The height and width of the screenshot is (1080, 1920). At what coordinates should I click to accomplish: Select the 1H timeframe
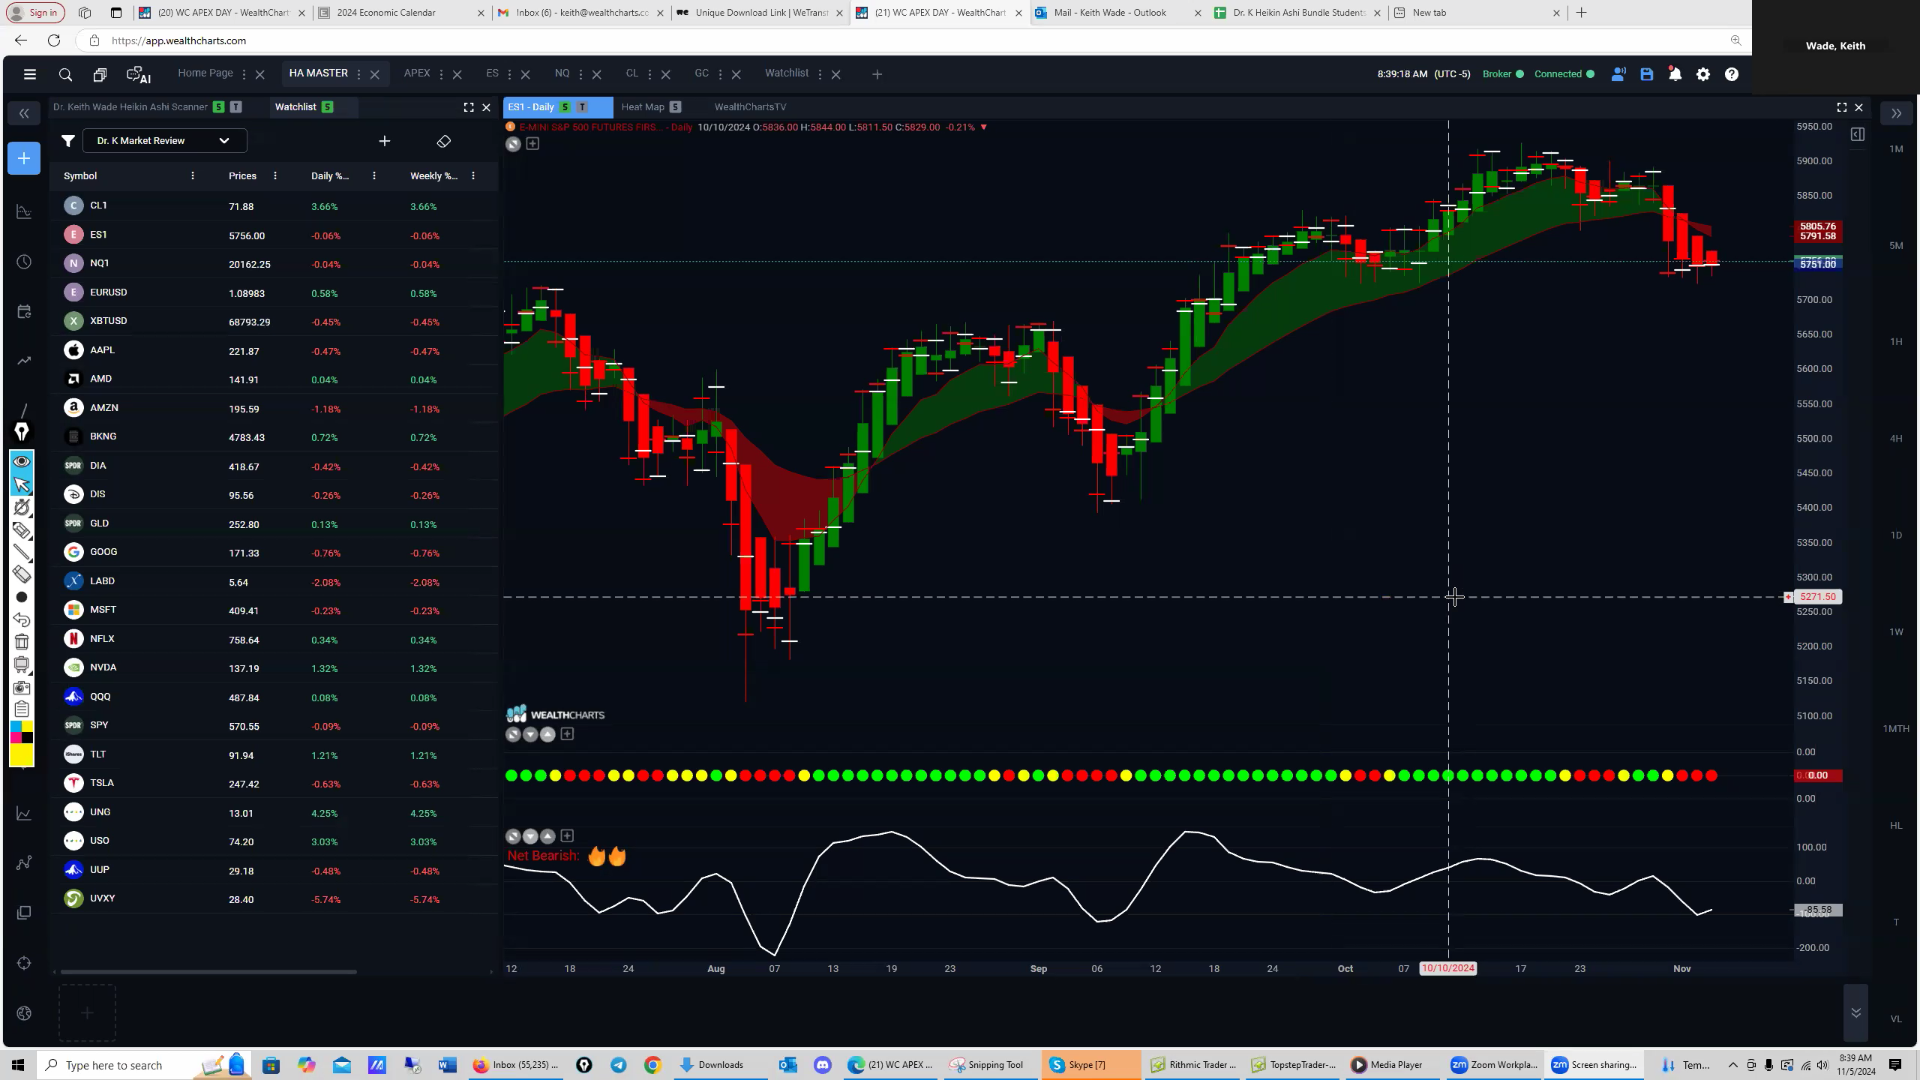tap(1896, 342)
